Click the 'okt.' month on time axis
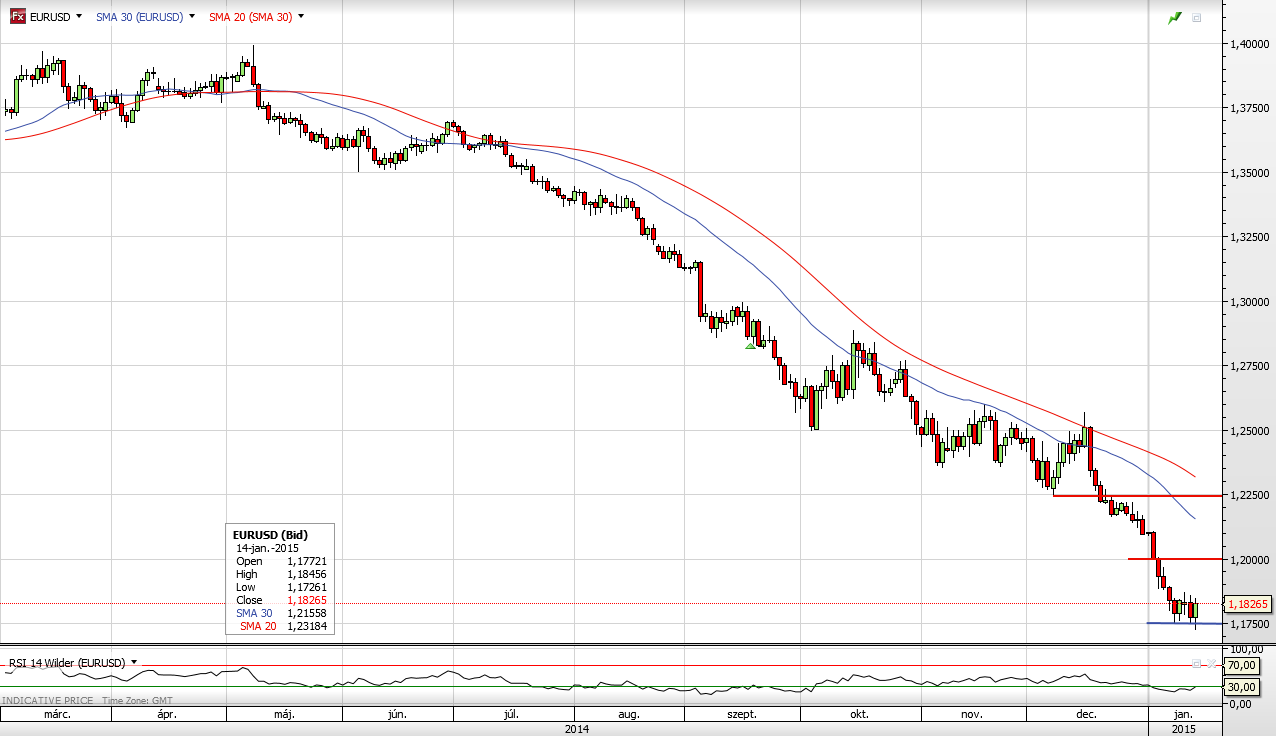 coord(857,715)
